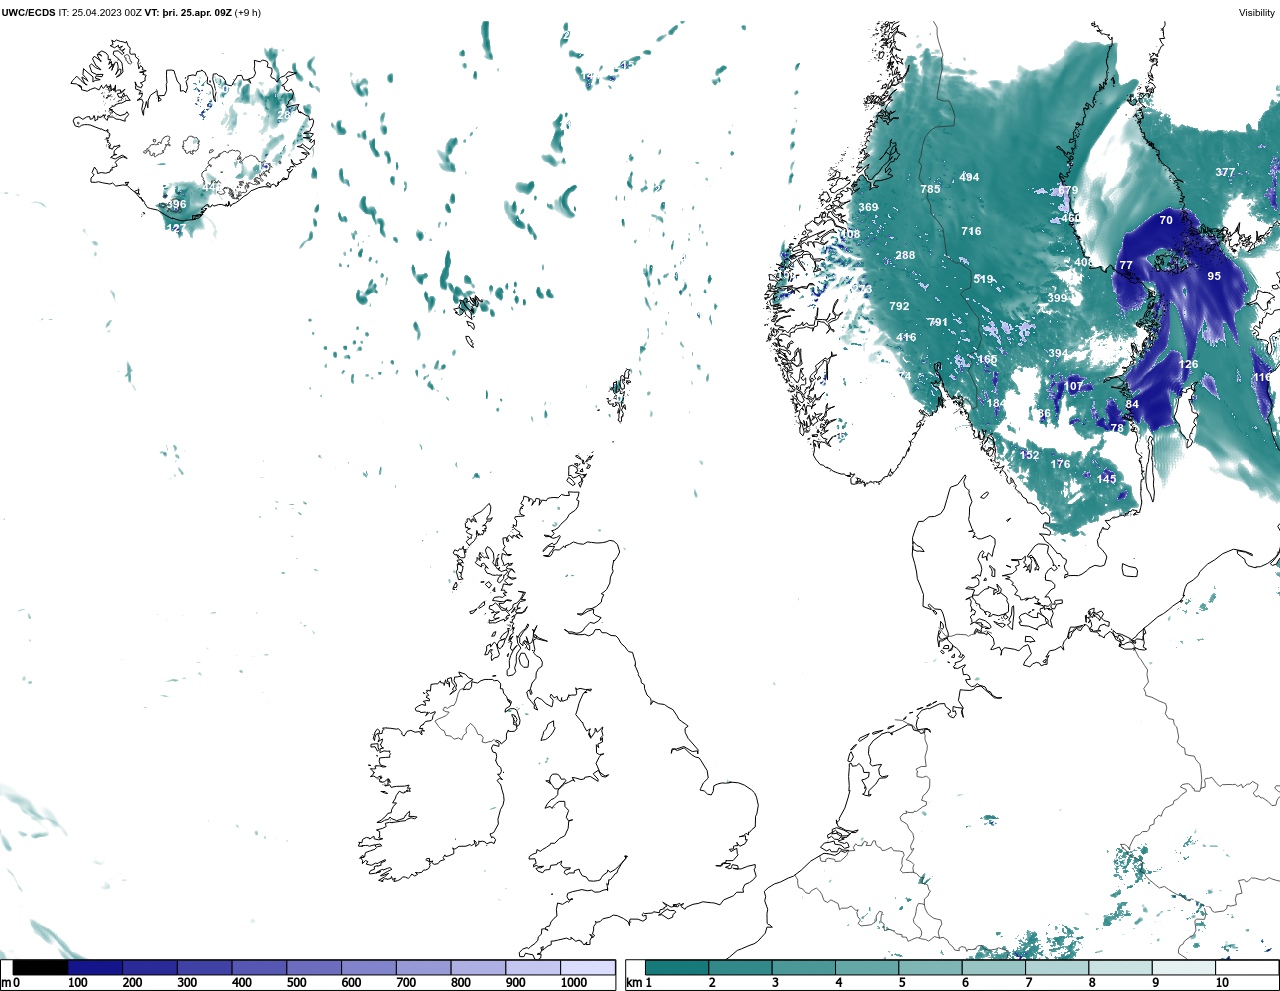This screenshot has width=1280, height=991.
Task: Click visibility value '84' near Swedish coast
Action: 1132,404
